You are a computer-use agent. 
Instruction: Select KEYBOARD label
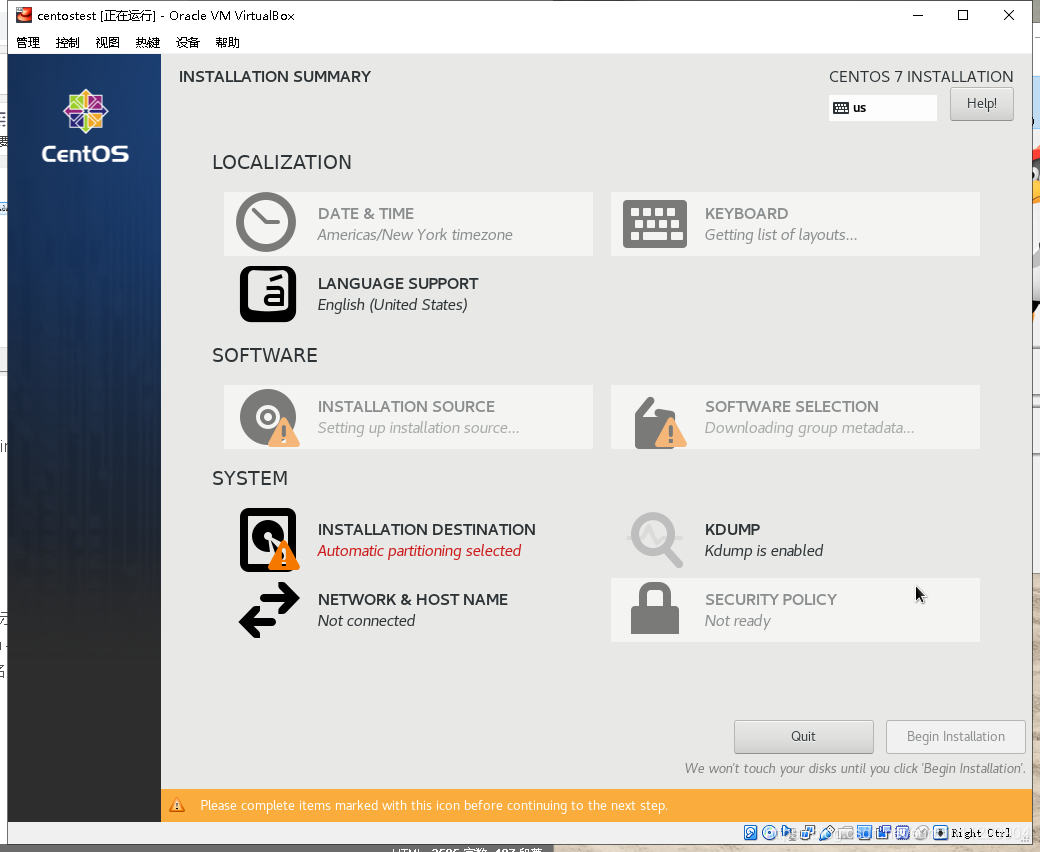pos(746,213)
